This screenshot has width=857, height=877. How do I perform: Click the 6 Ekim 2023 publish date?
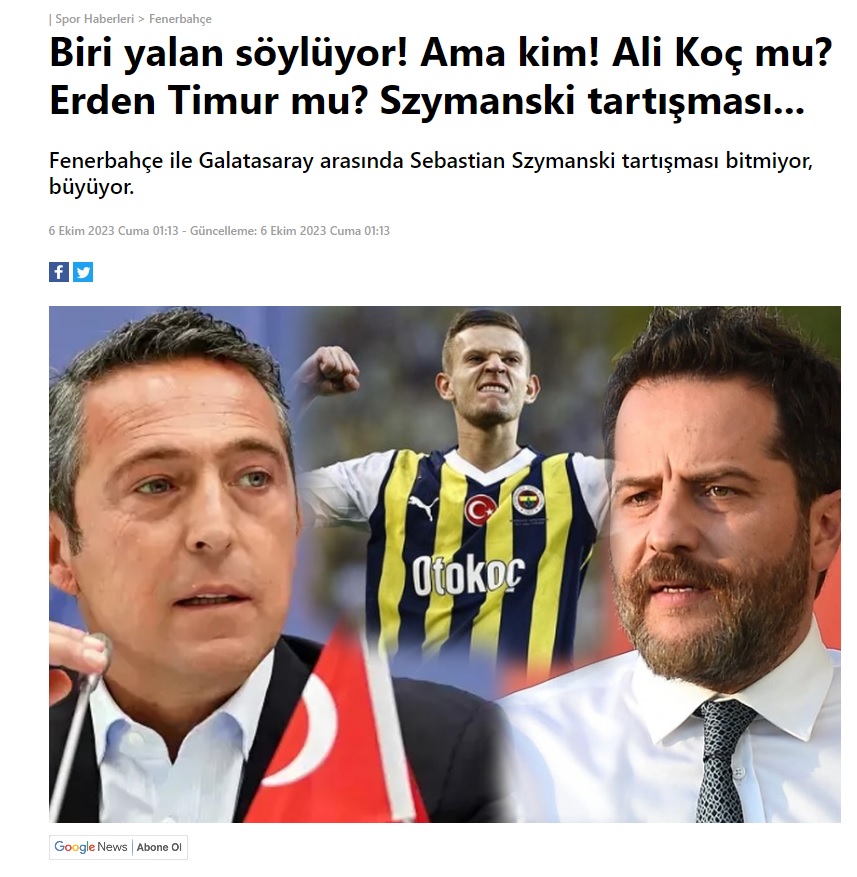113,231
